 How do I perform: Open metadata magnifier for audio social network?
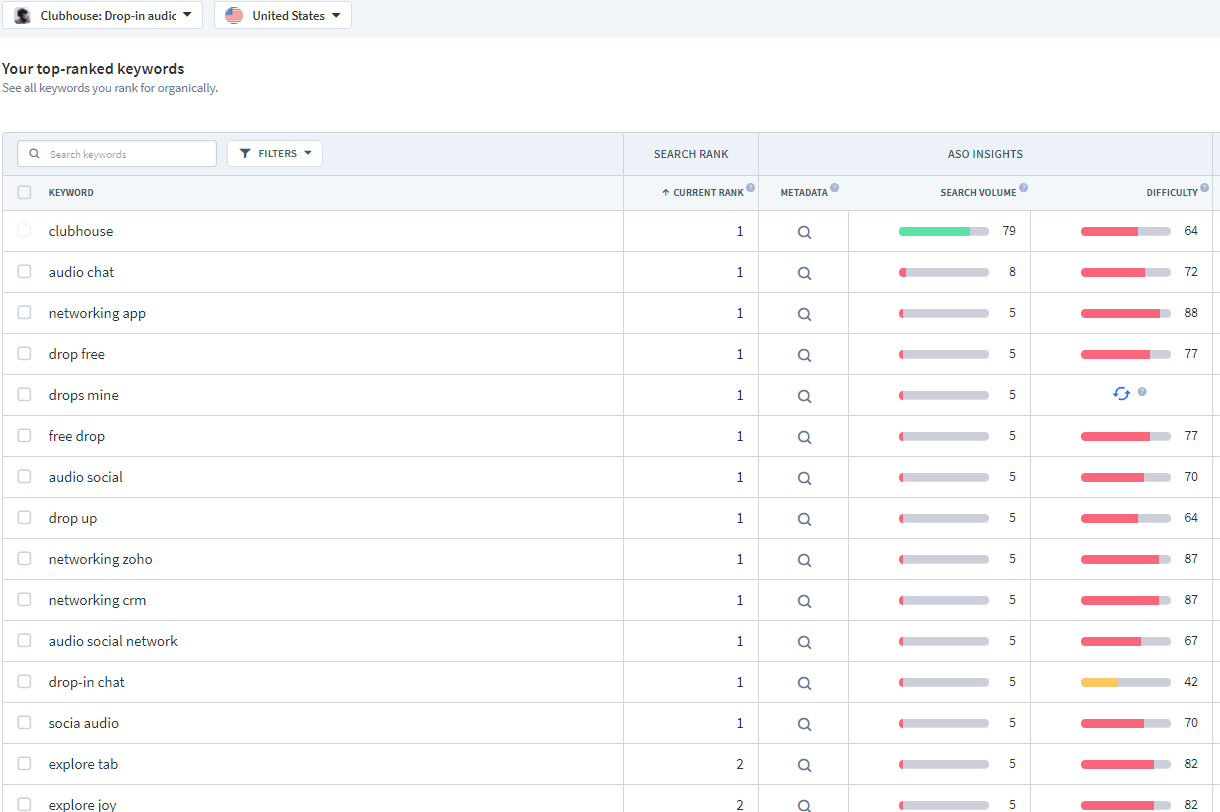coord(804,642)
